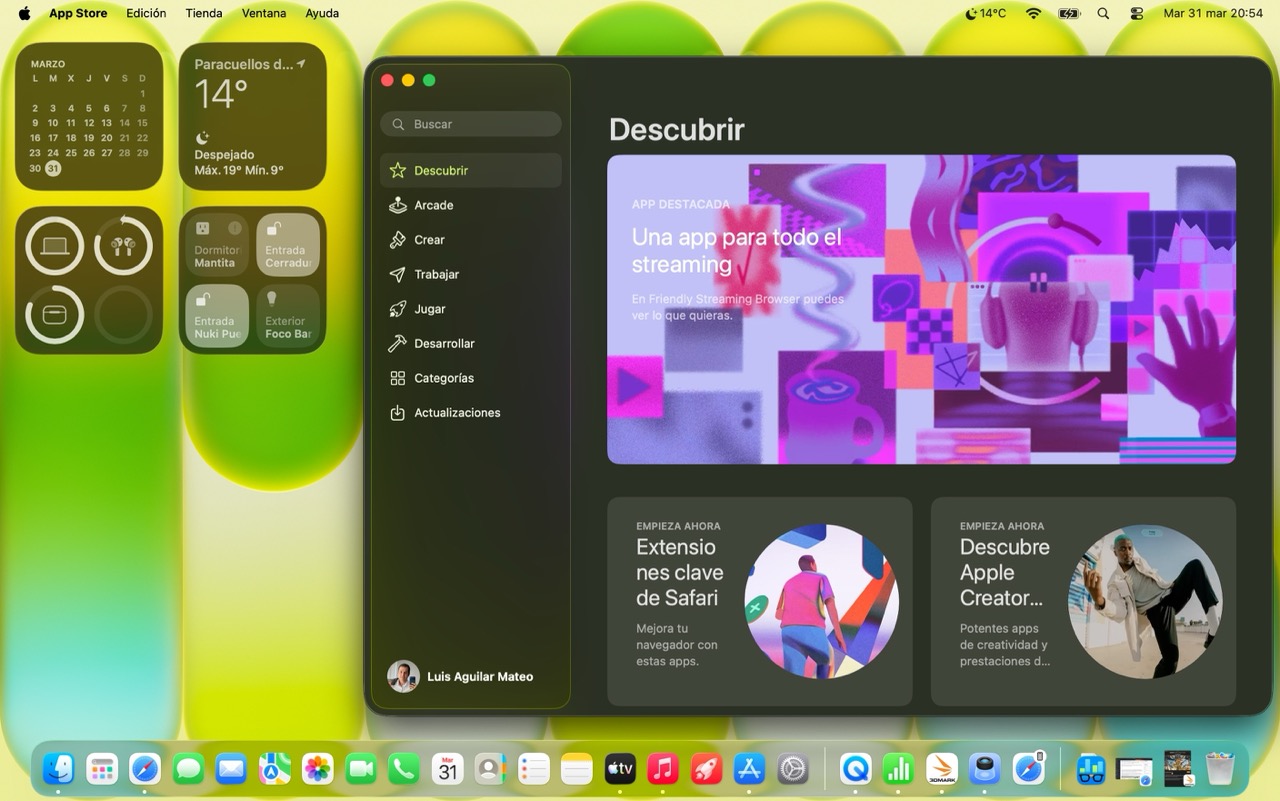Click the Trabajar paper plane icon

[397, 274]
